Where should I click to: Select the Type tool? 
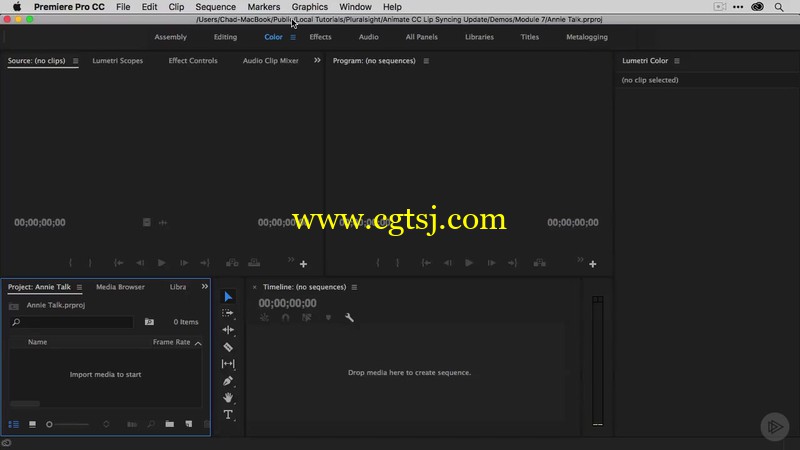(x=228, y=414)
